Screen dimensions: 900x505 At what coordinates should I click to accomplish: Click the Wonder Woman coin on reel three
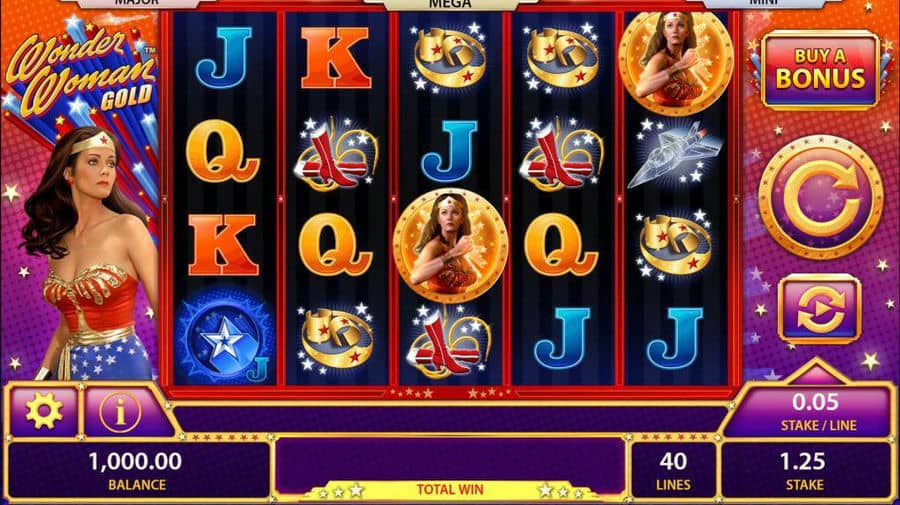click(x=451, y=245)
